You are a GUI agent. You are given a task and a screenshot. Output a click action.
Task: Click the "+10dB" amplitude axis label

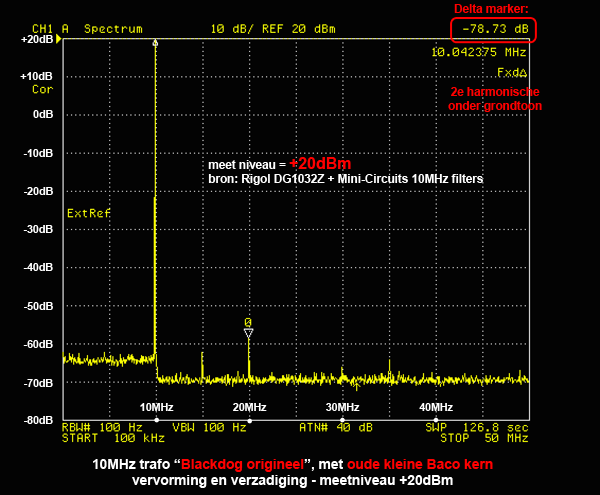click(36, 77)
